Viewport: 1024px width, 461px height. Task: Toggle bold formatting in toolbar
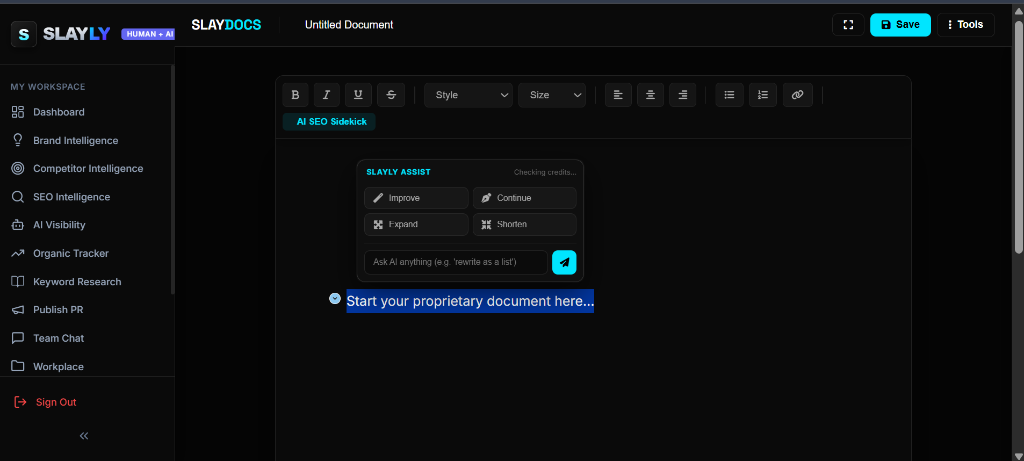(295, 95)
